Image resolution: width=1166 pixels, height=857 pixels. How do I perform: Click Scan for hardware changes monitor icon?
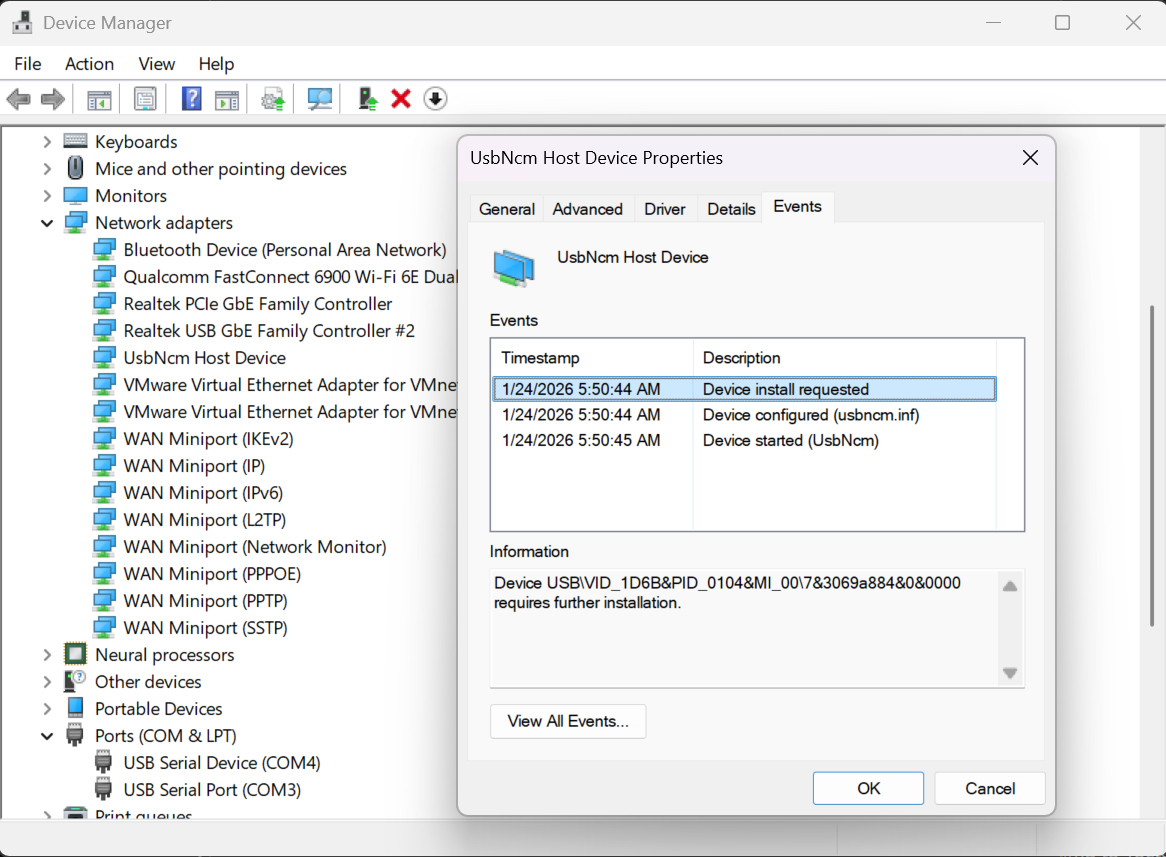(x=320, y=99)
